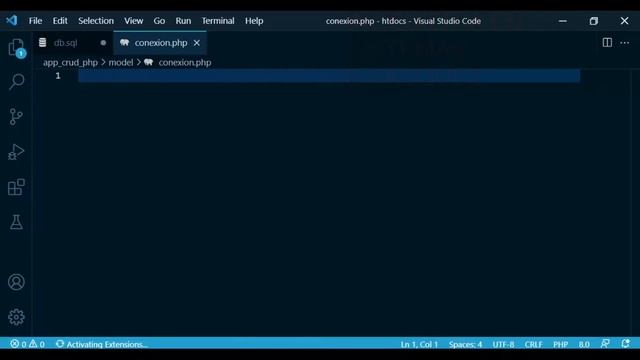Click the unsaved dot on db.sql tab
The width and height of the screenshot is (640, 360).
tap(103, 42)
